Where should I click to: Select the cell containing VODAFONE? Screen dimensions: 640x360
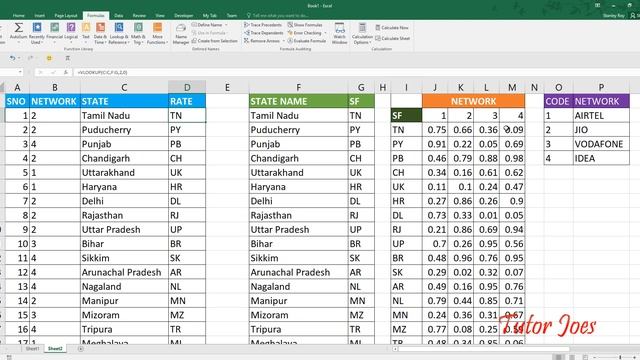[601, 144]
